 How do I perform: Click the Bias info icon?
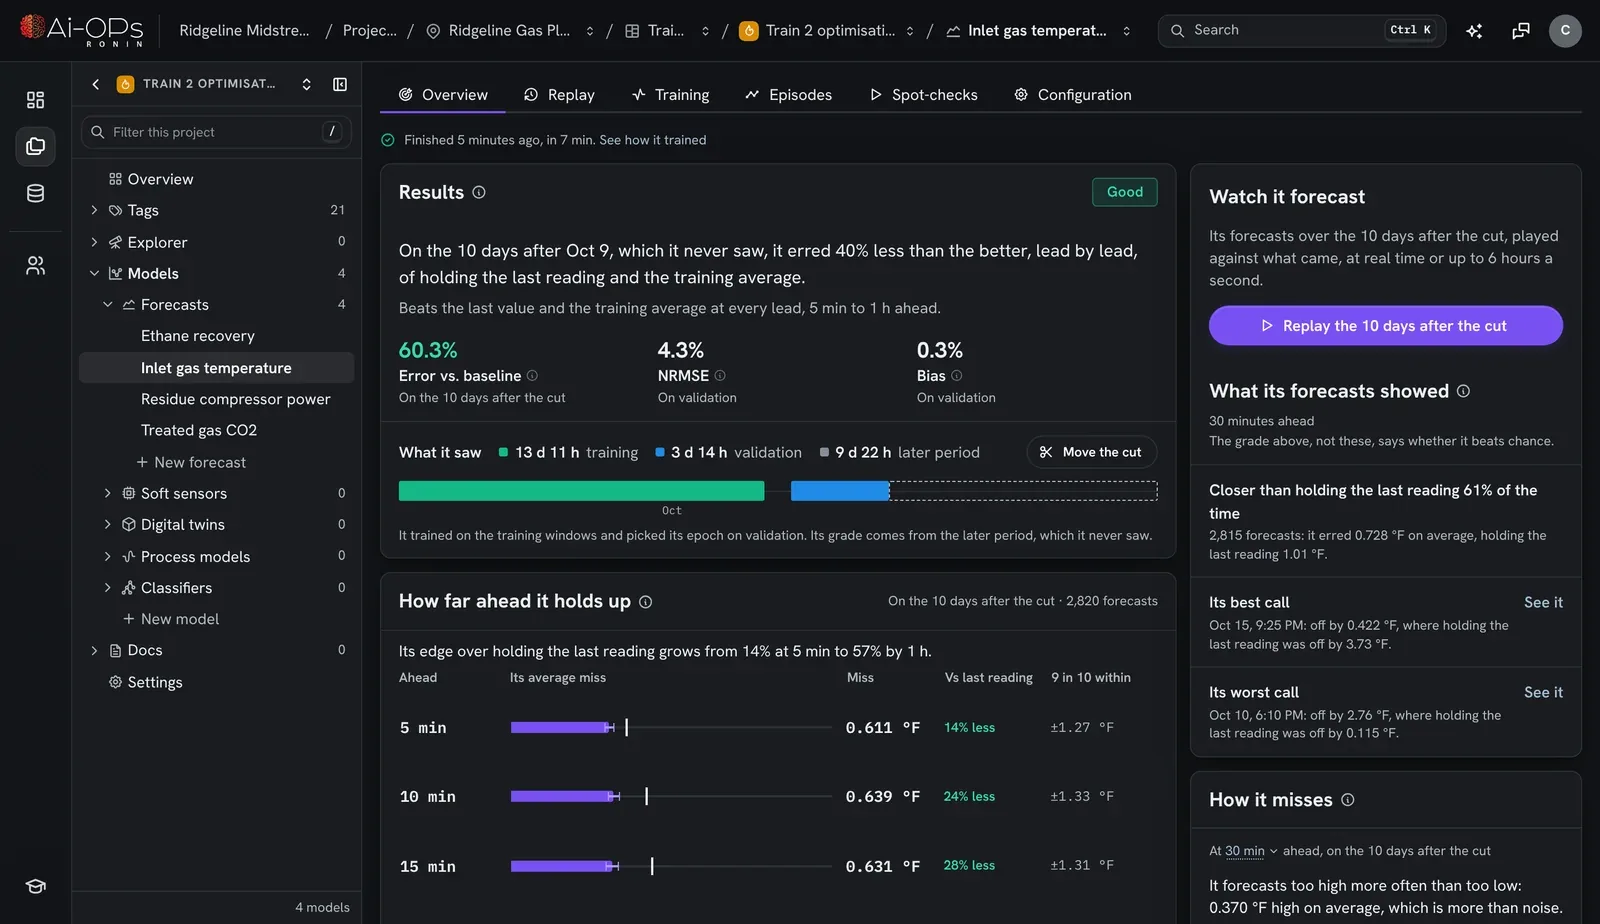coord(956,376)
